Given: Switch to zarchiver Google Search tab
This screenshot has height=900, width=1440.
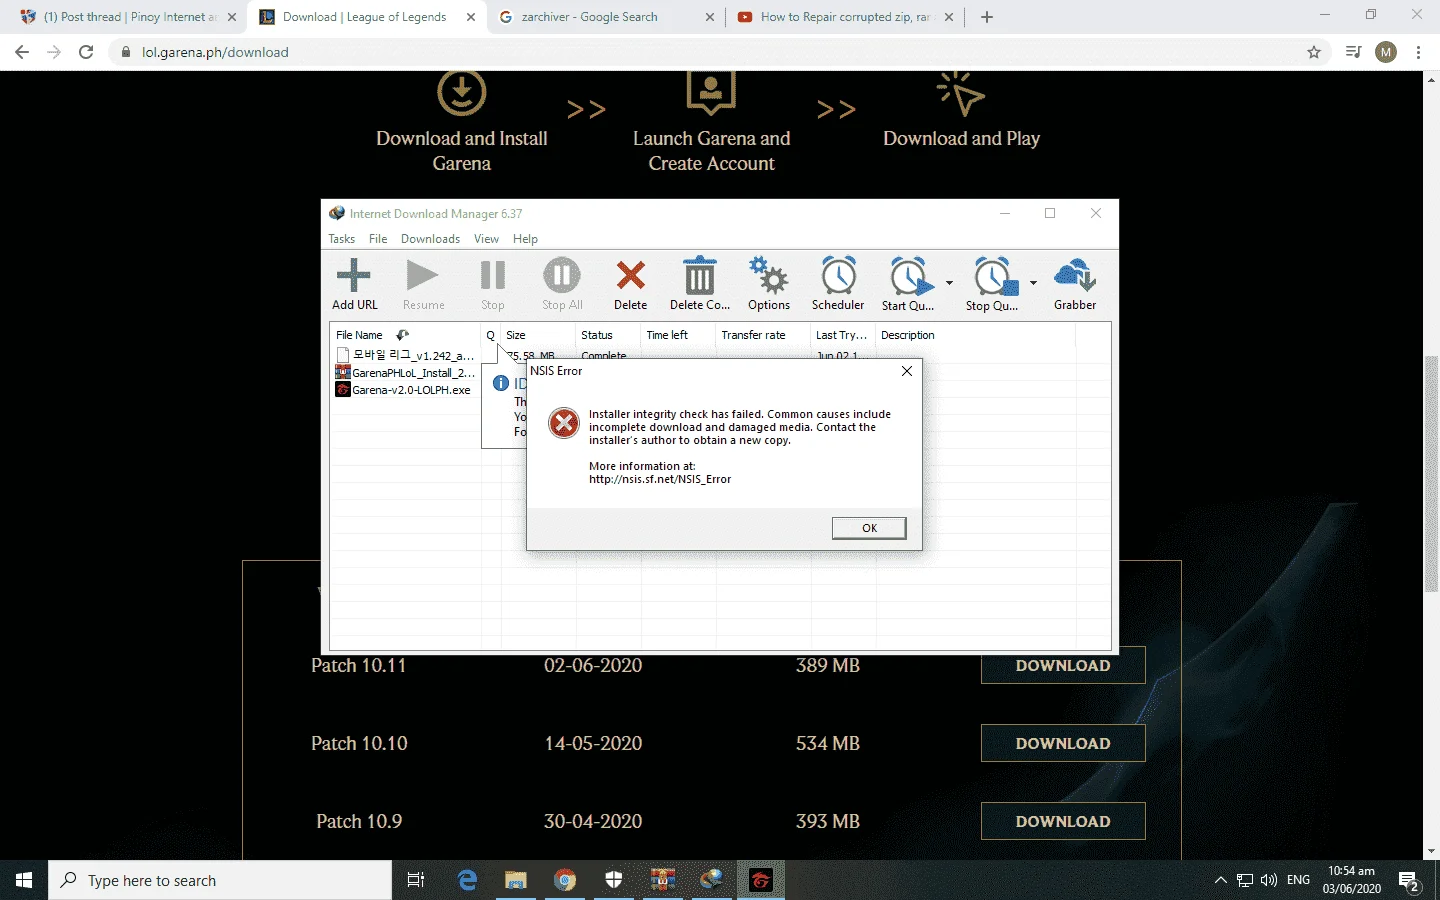Looking at the screenshot, I should pyautogui.click(x=604, y=17).
